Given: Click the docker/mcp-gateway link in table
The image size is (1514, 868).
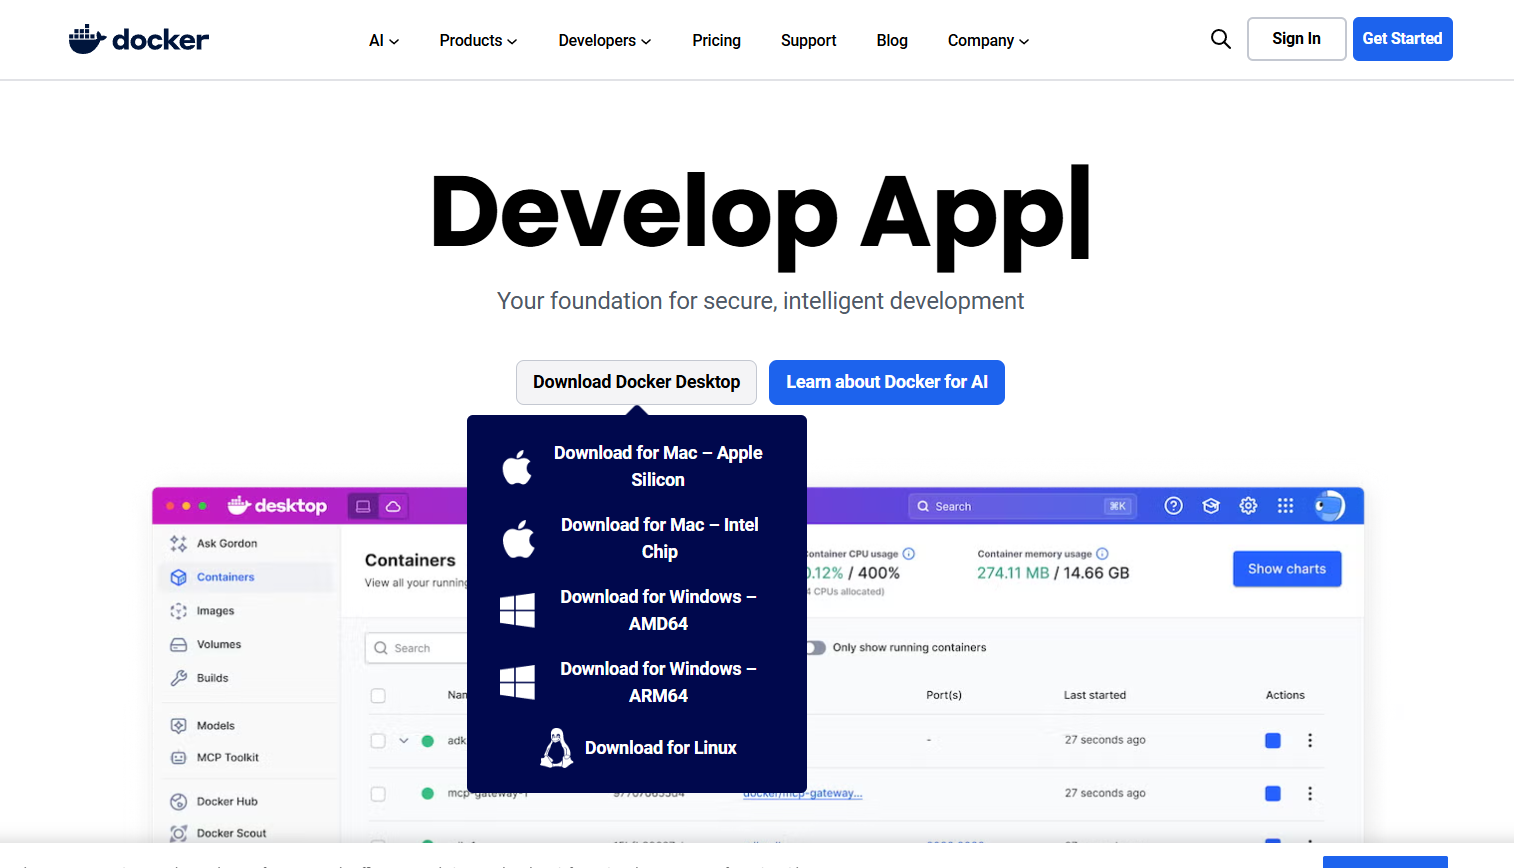Looking at the screenshot, I should [803, 793].
